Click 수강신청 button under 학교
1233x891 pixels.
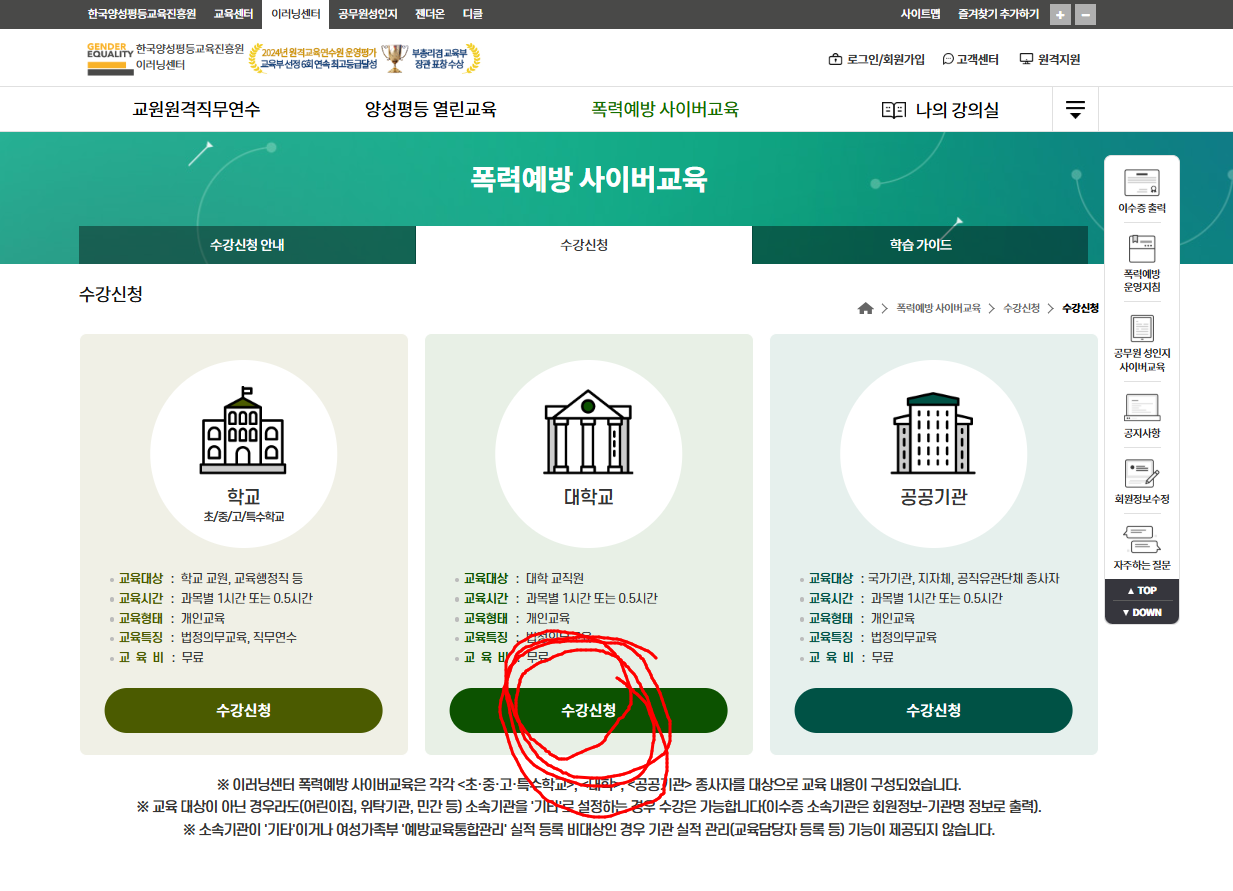point(243,710)
